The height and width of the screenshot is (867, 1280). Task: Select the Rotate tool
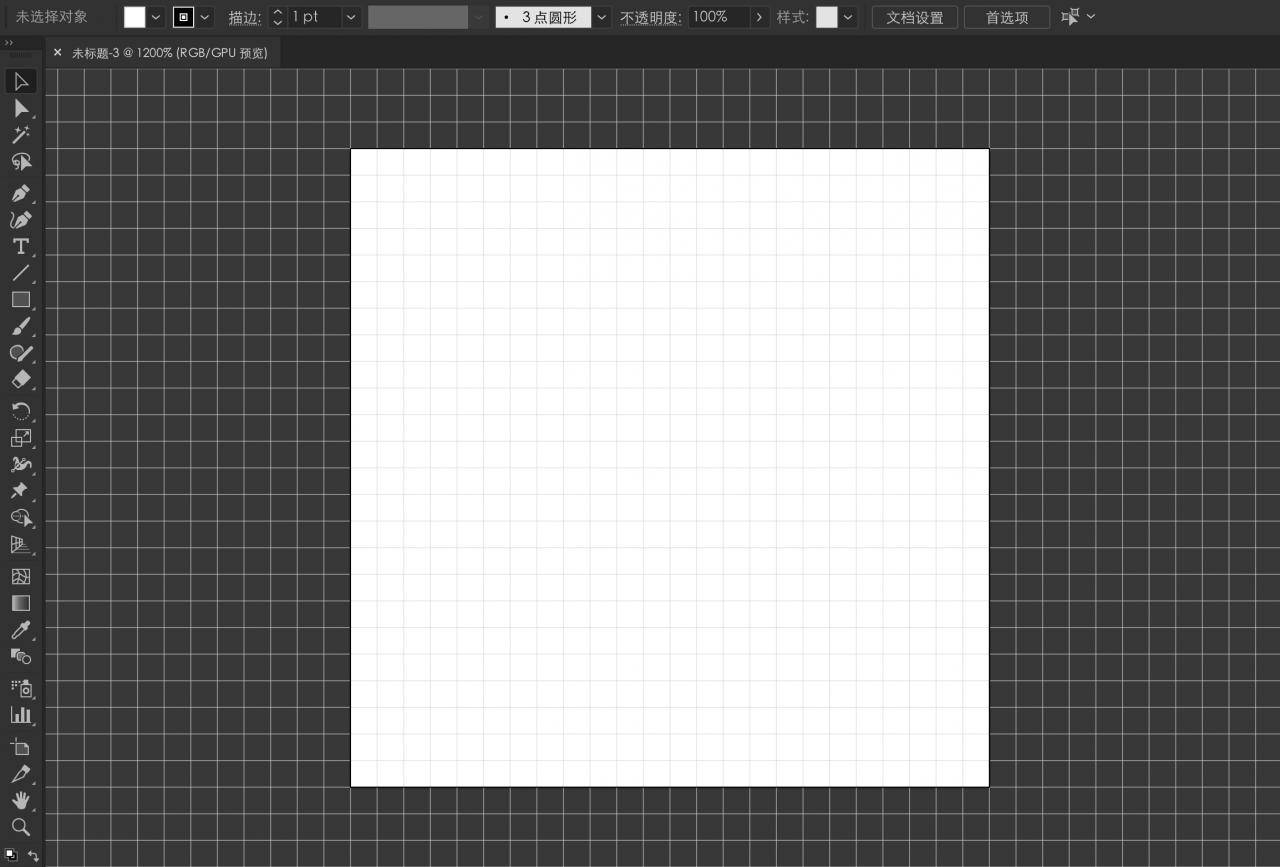(21, 411)
